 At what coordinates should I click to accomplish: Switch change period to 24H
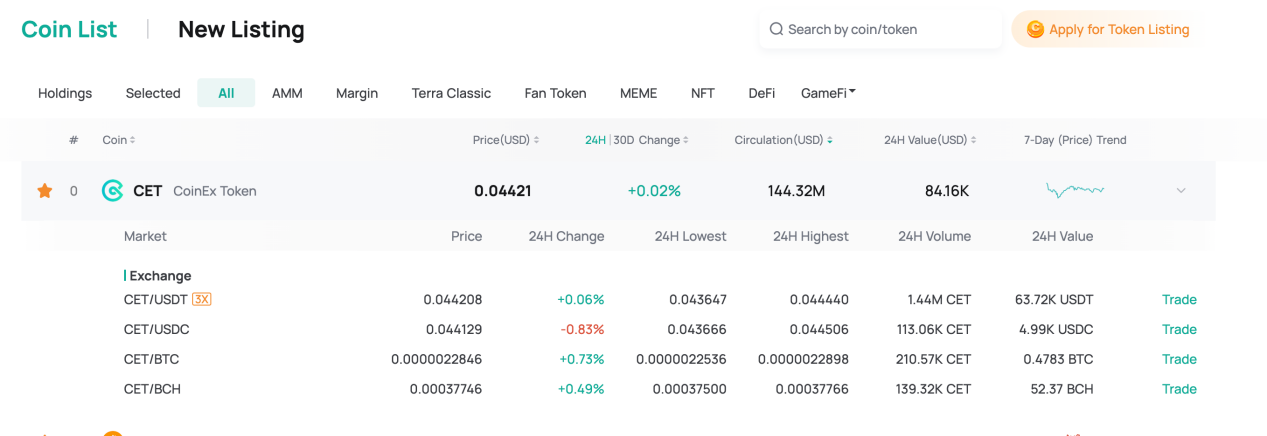(x=596, y=140)
